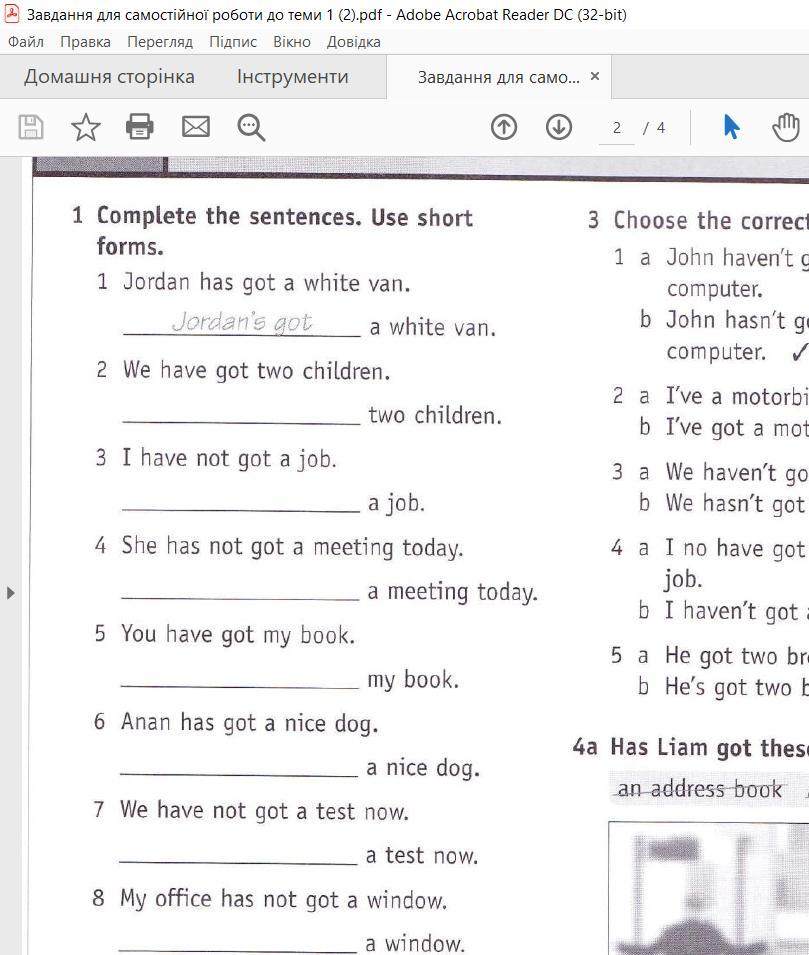Open the Find text magnifier tool
The image size is (809, 955).
coord(250,127)
